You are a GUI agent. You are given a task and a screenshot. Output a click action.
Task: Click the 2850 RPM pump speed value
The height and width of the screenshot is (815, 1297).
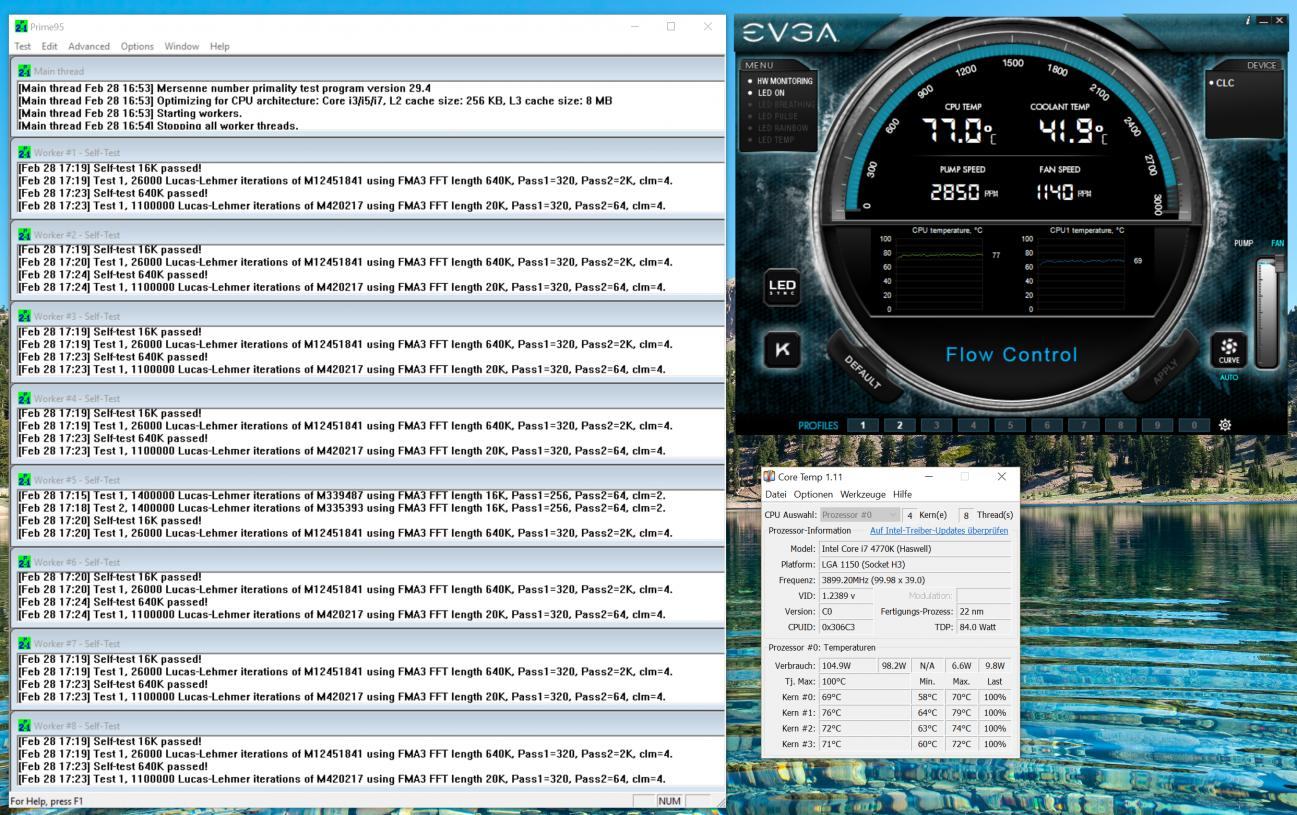957,193
